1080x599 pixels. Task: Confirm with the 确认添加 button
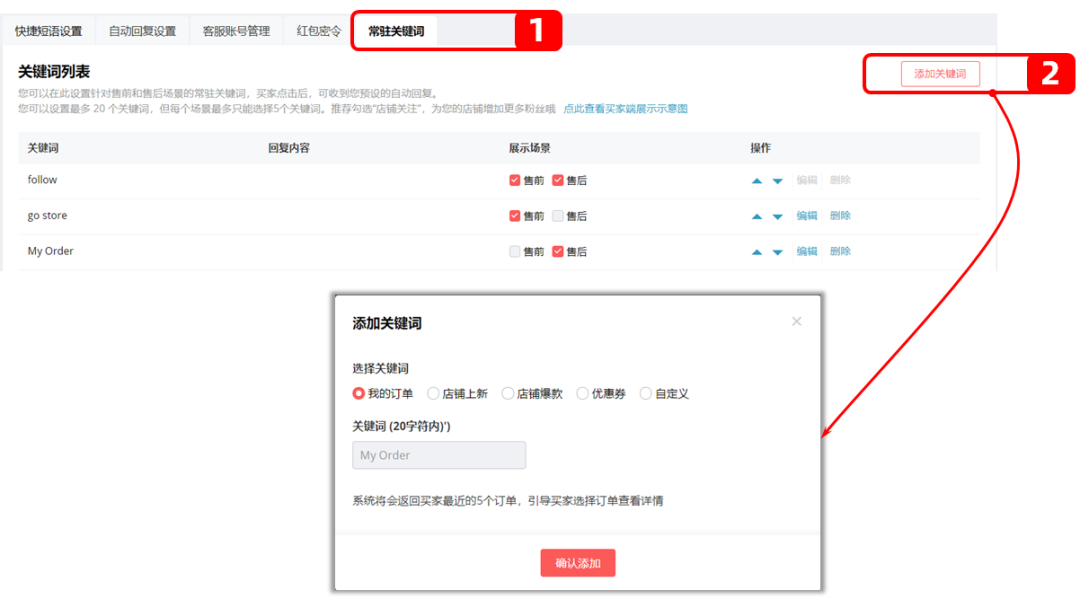tap(577, 562)
